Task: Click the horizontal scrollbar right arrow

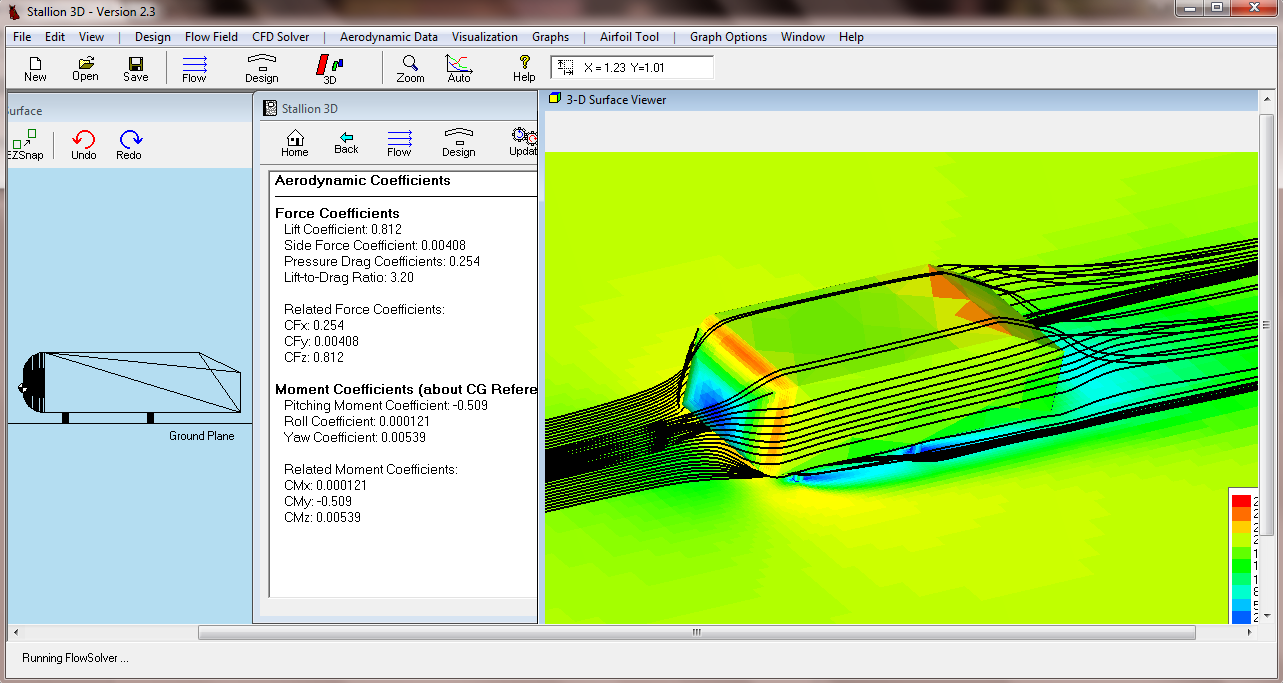Action: point(1250,633)
